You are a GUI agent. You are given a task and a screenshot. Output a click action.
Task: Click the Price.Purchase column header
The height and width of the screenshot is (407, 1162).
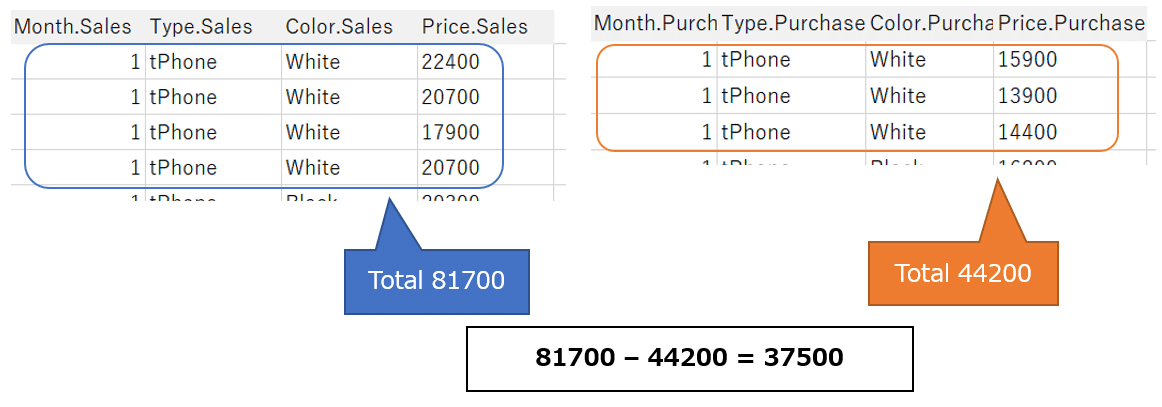[x=1071, y=23]
